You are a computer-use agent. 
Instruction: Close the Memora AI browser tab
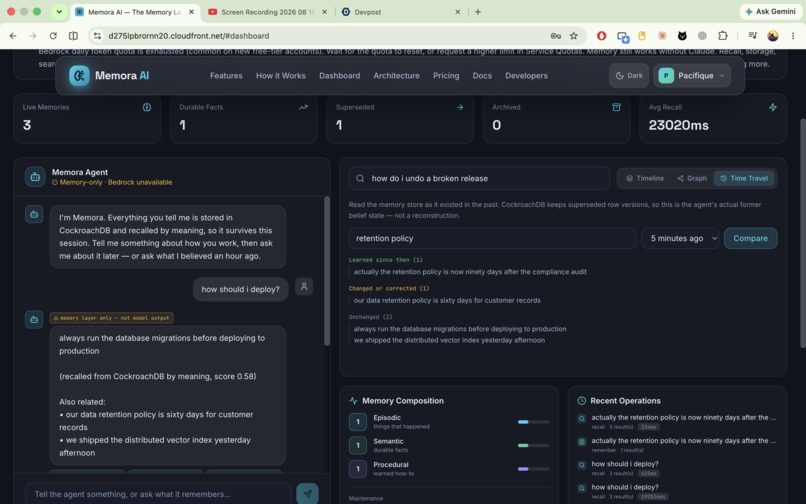tap(191, 12)
